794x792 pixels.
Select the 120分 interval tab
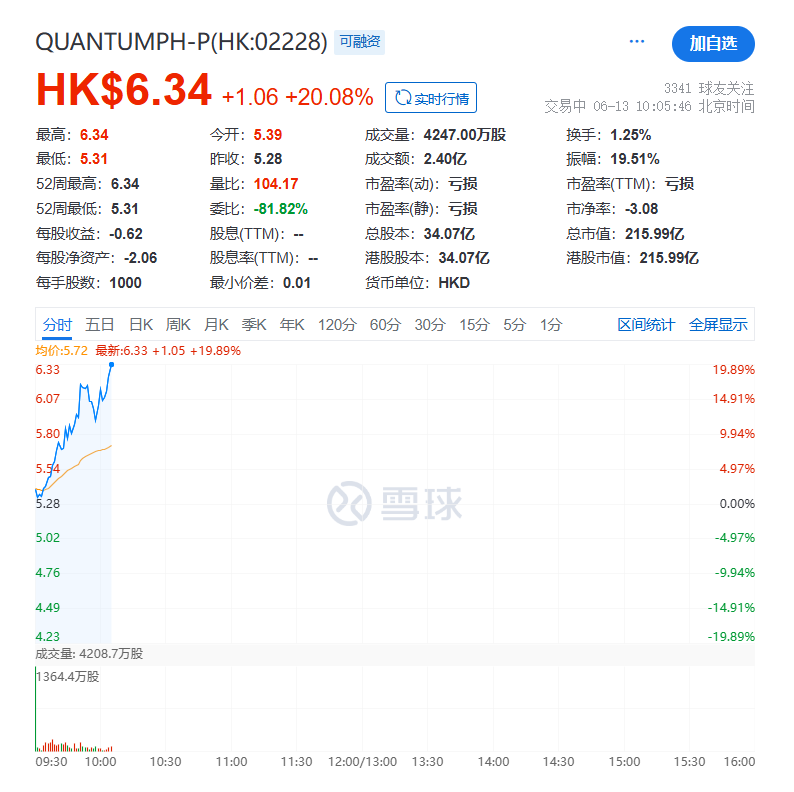[337, 325]
